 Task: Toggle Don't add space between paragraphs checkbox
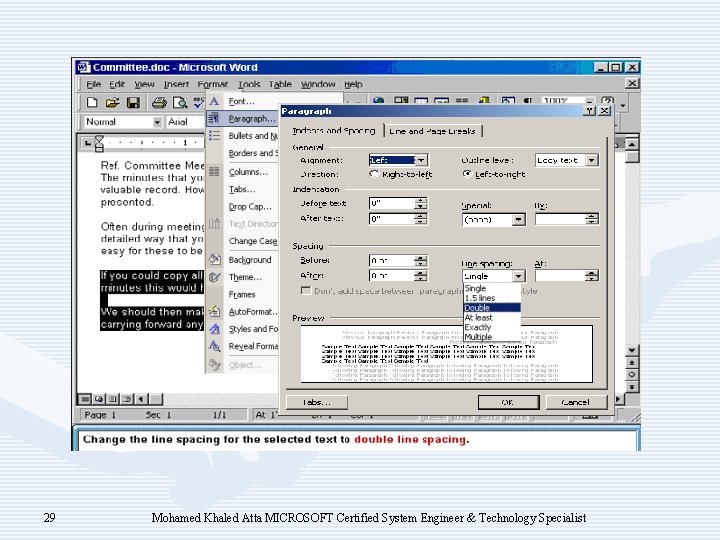click(305, 291)
